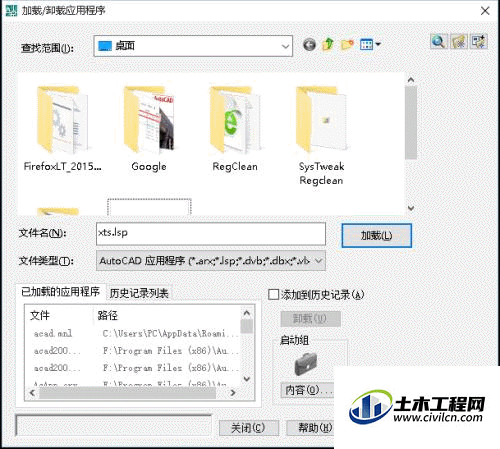Close the 加载/卸载应用程序 dialog
The height and width of the screenshot is (449, 500).
click(x=485, y=11)
